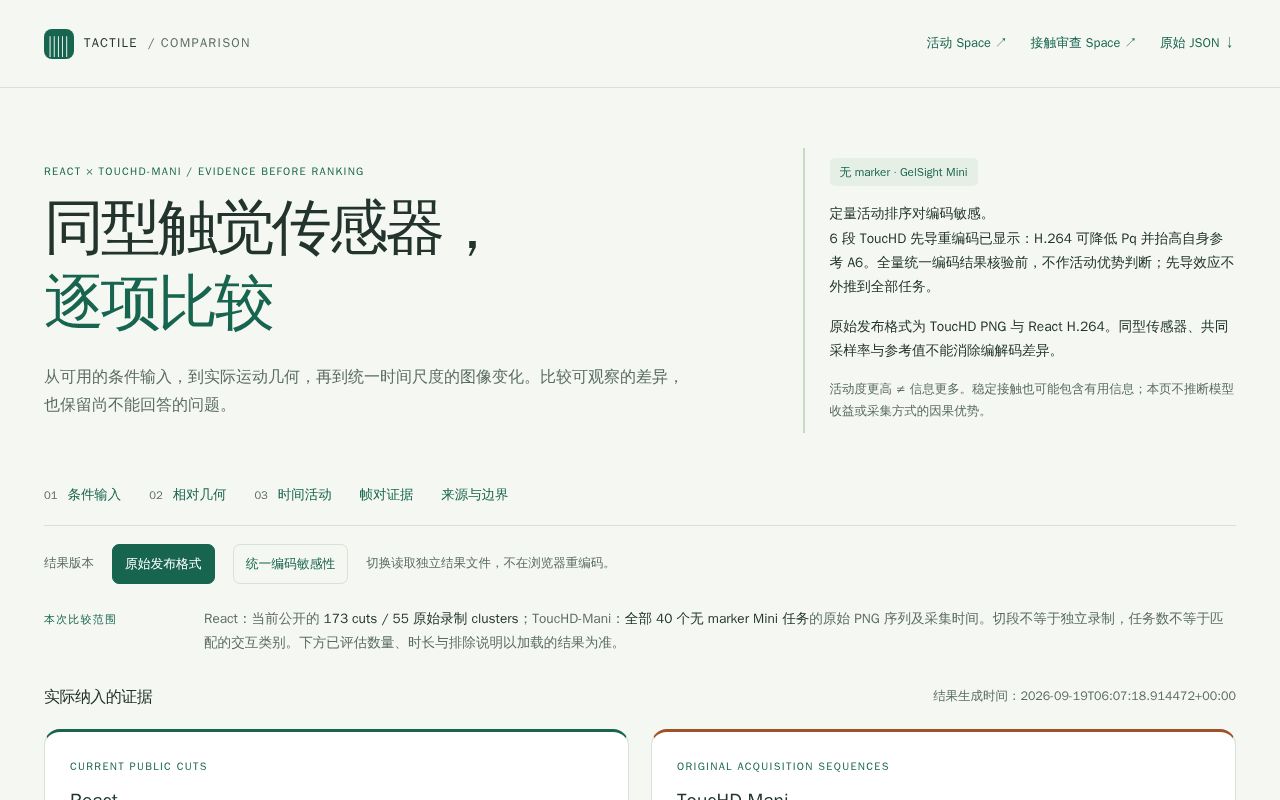
Task: Click the green Tactile logo icon
Action: tap(59, 44)
